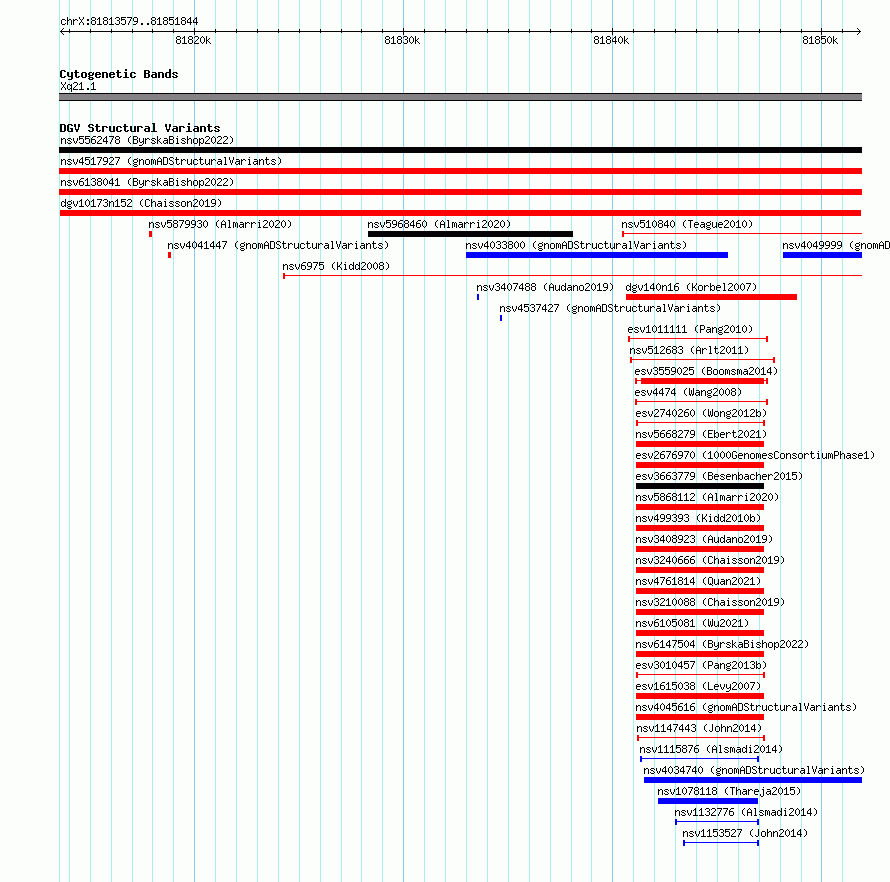Open nsv4761814 (Quan2021) variant

click(x=698, y=581)
